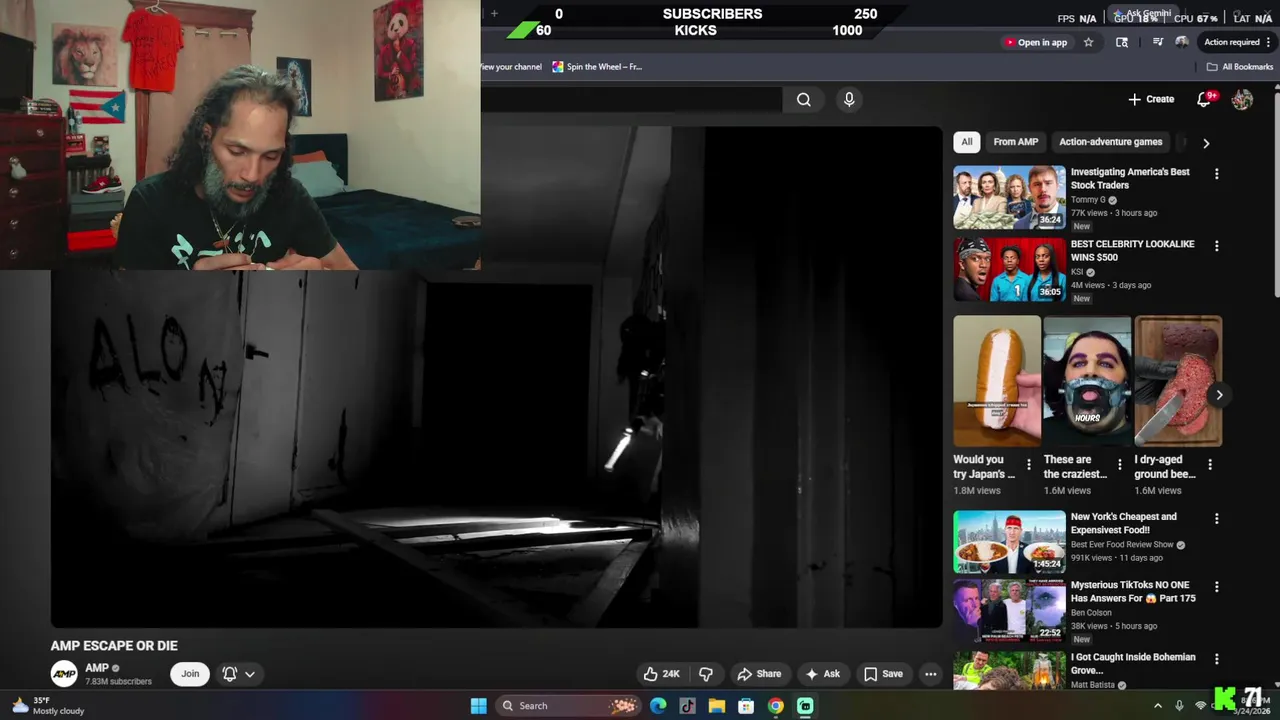Open more actions under the video

tap(931, 674)
